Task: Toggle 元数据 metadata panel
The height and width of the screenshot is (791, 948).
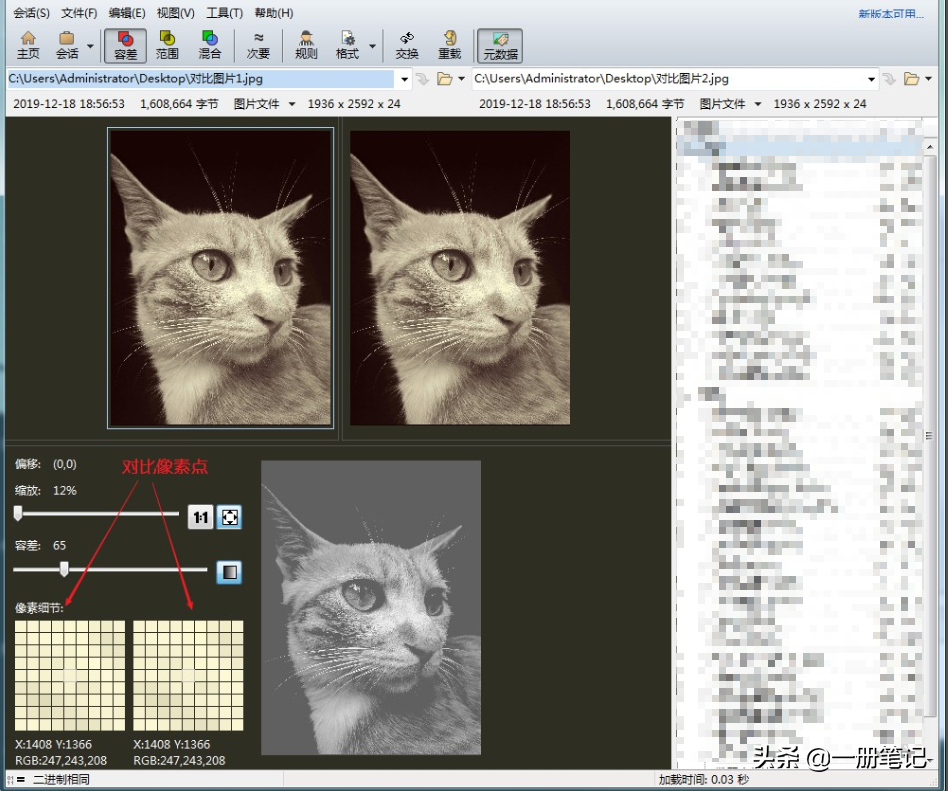Action: pos(500,45)
